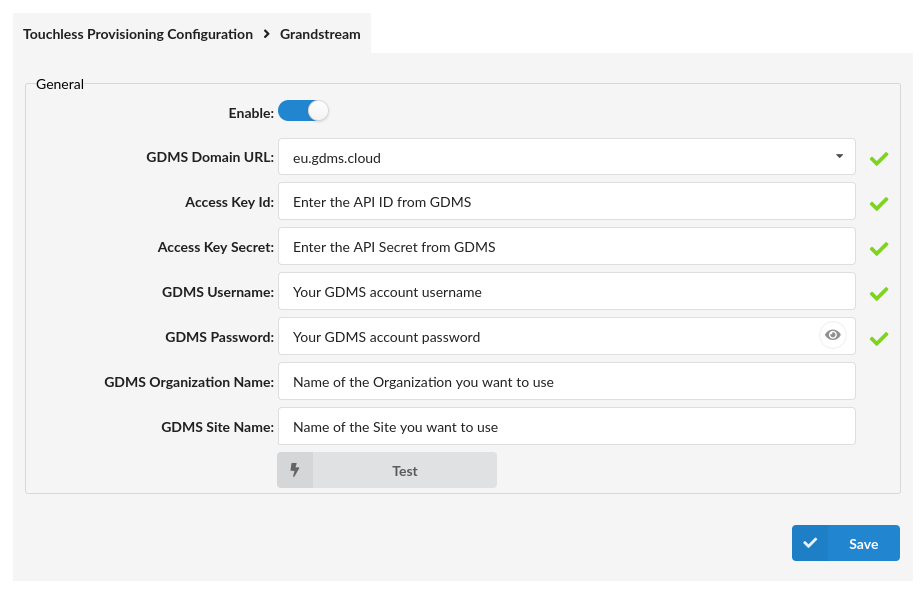Image resolution: width=924 pixels, height=598 pixels.
Task: Click the Enable label
Action: (251, 113)
